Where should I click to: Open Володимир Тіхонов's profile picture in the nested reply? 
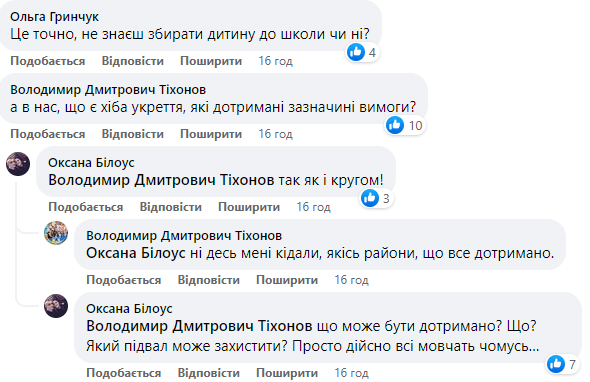pyautogui.click(x=56, y=233)
